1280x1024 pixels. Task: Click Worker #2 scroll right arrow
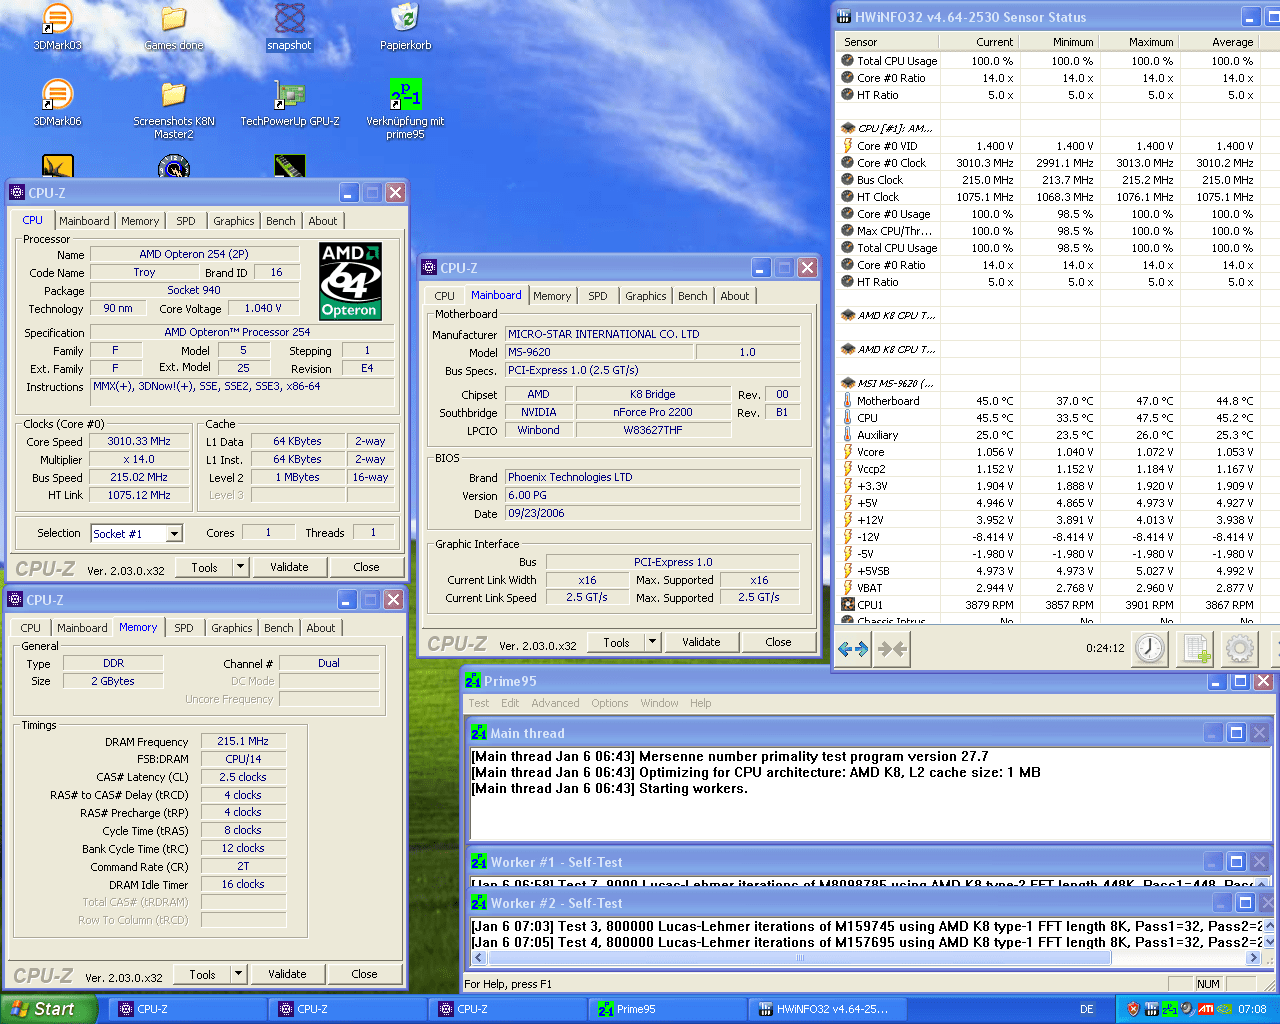point(1252,958)
